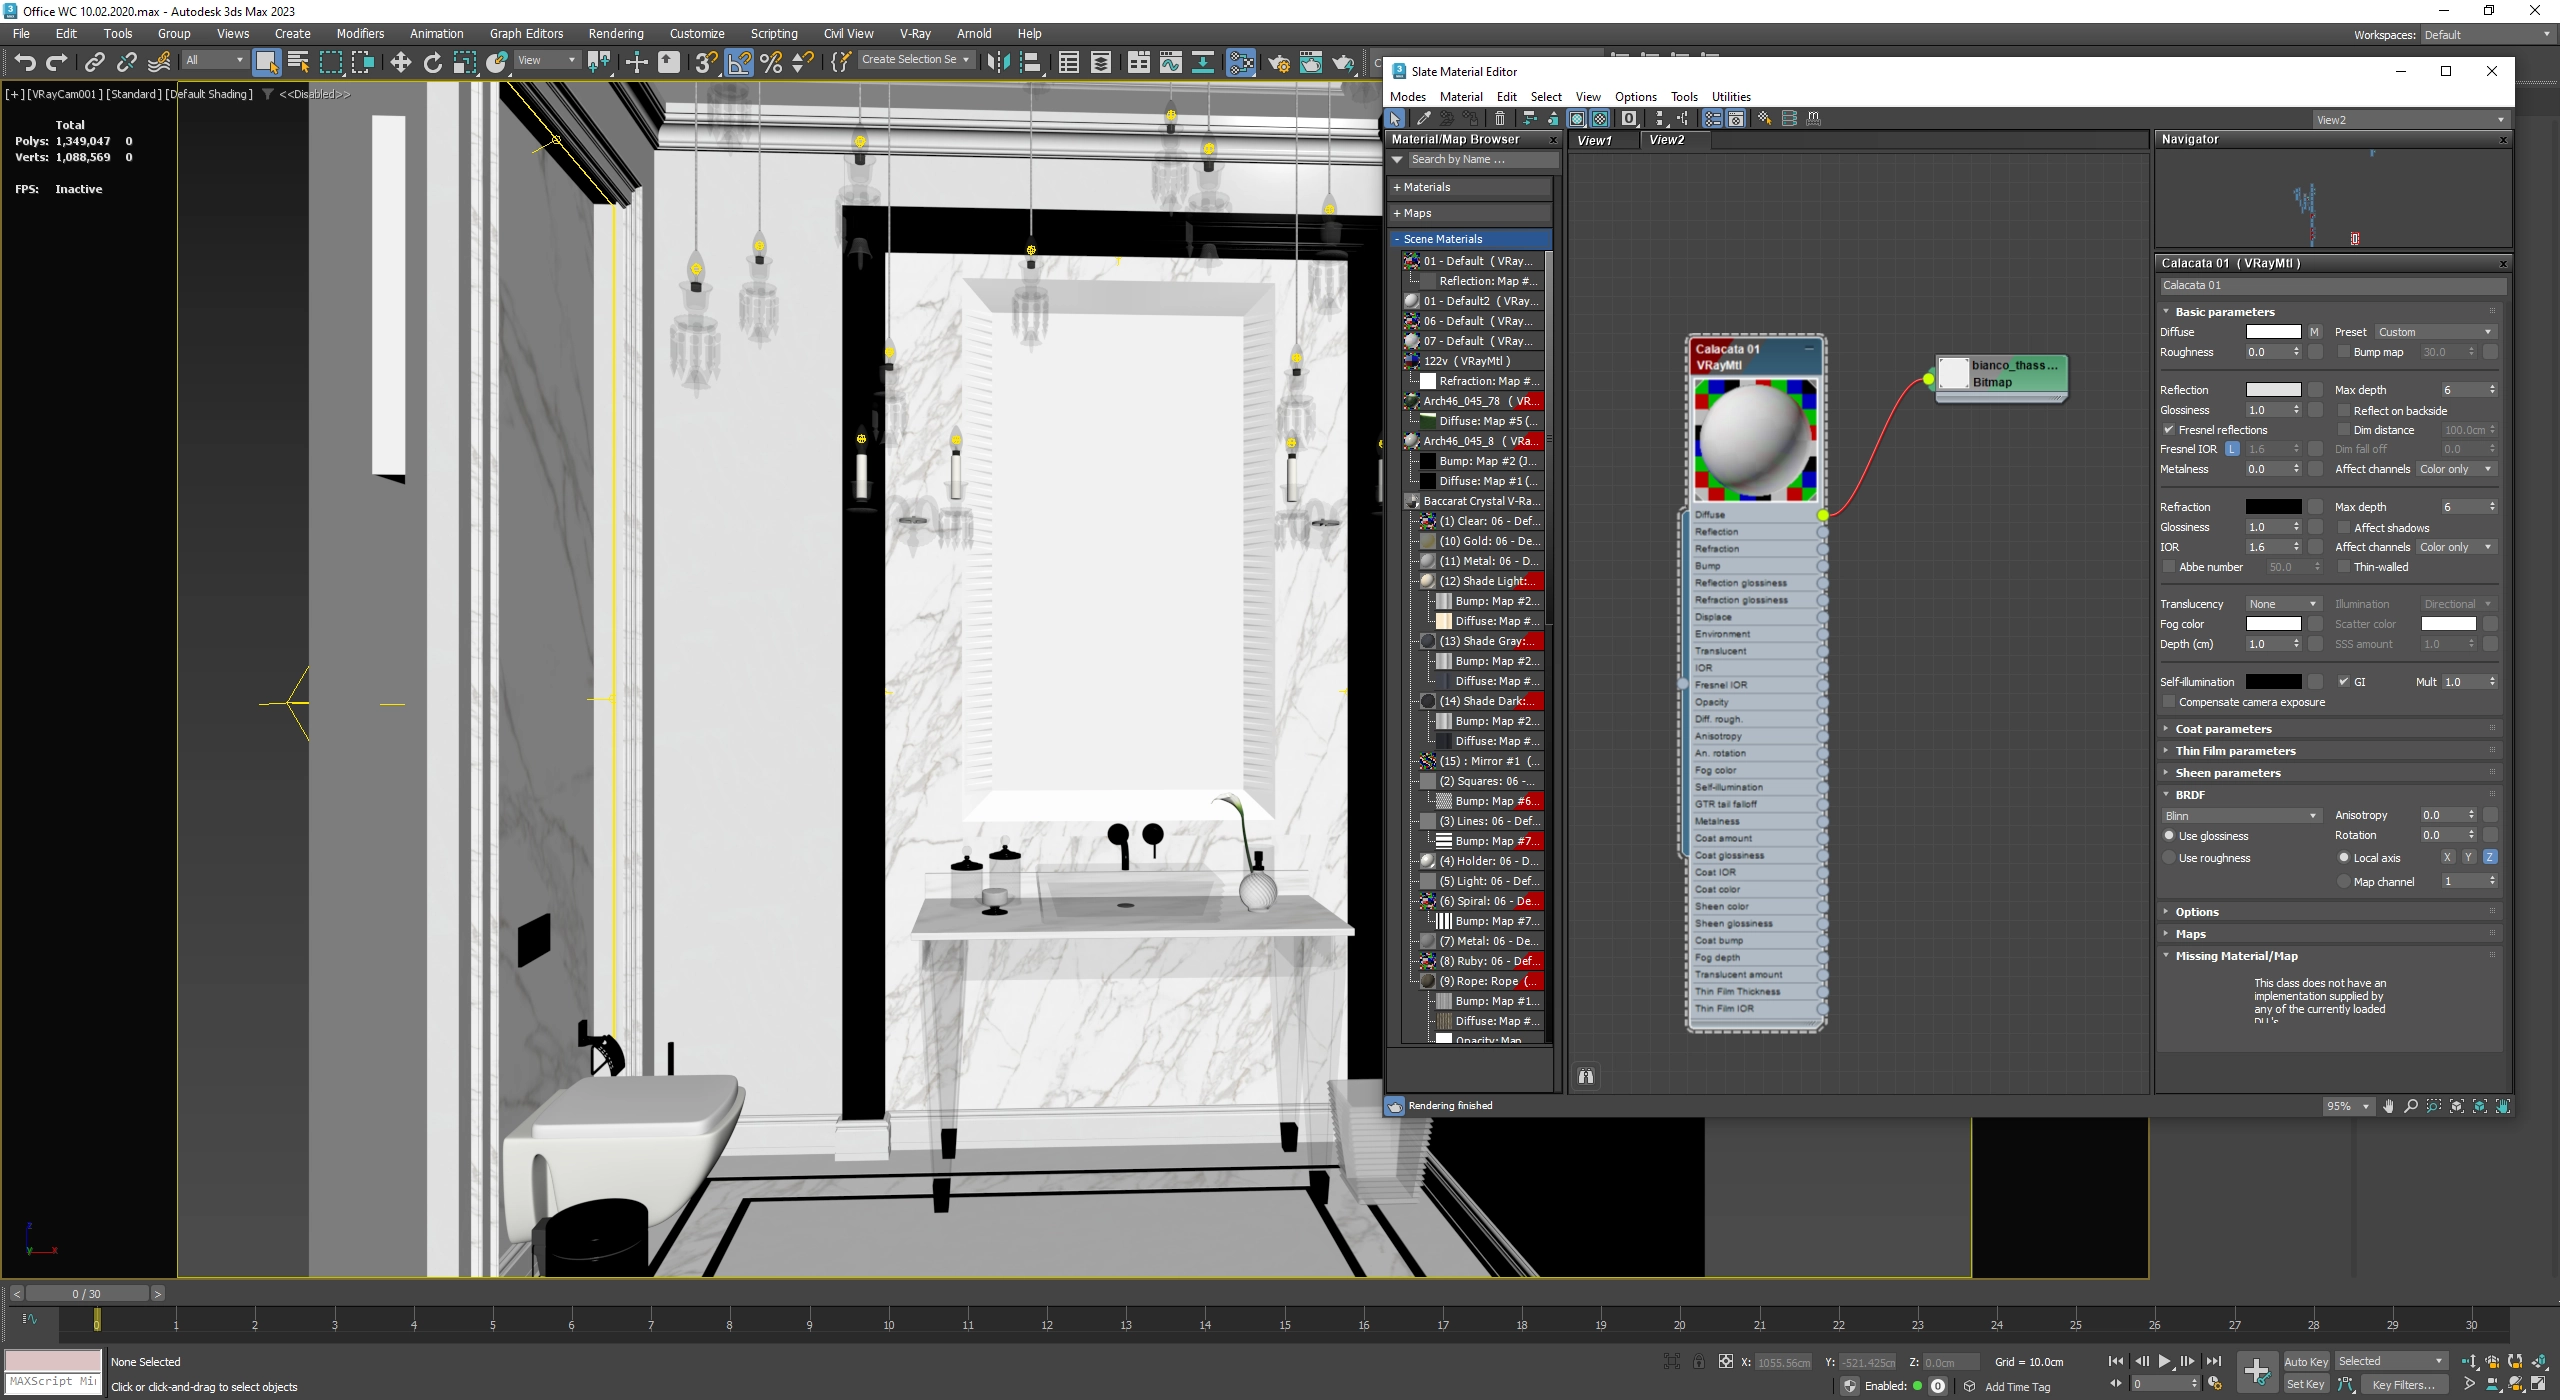Click the Select by Material icon
Screen dimensions: 2560x1400
tap(1765, 118)
